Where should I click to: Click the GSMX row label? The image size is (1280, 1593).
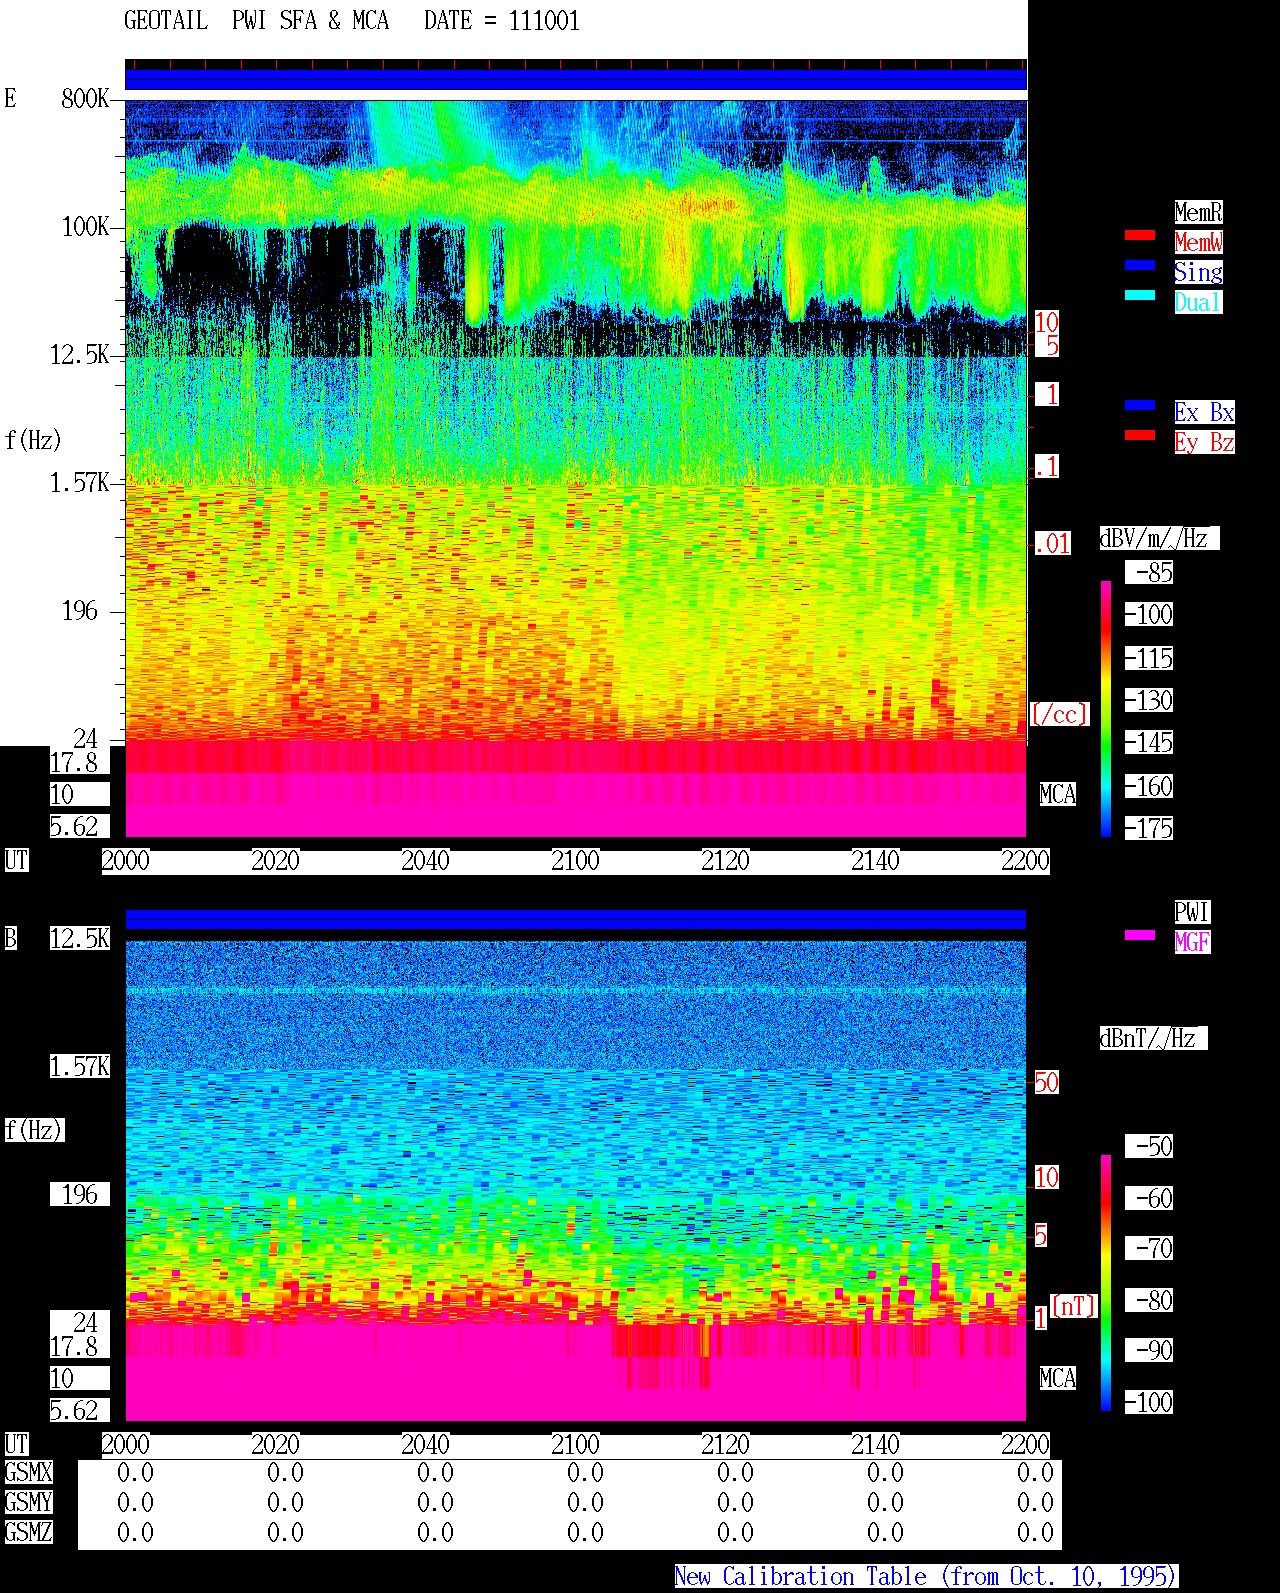29,1473
